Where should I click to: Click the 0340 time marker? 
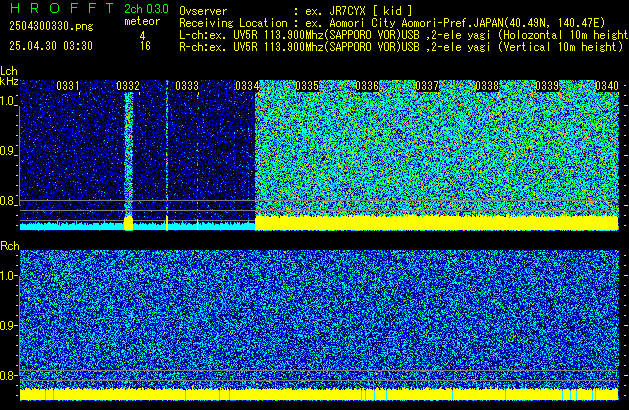[607, 86]
